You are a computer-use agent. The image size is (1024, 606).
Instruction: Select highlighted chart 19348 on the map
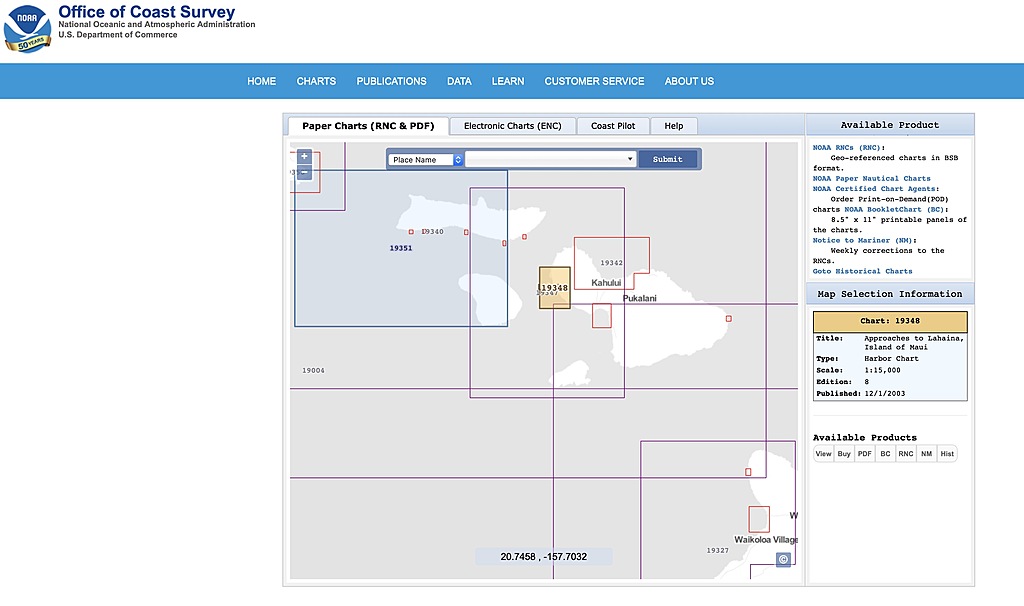(554, 287)
